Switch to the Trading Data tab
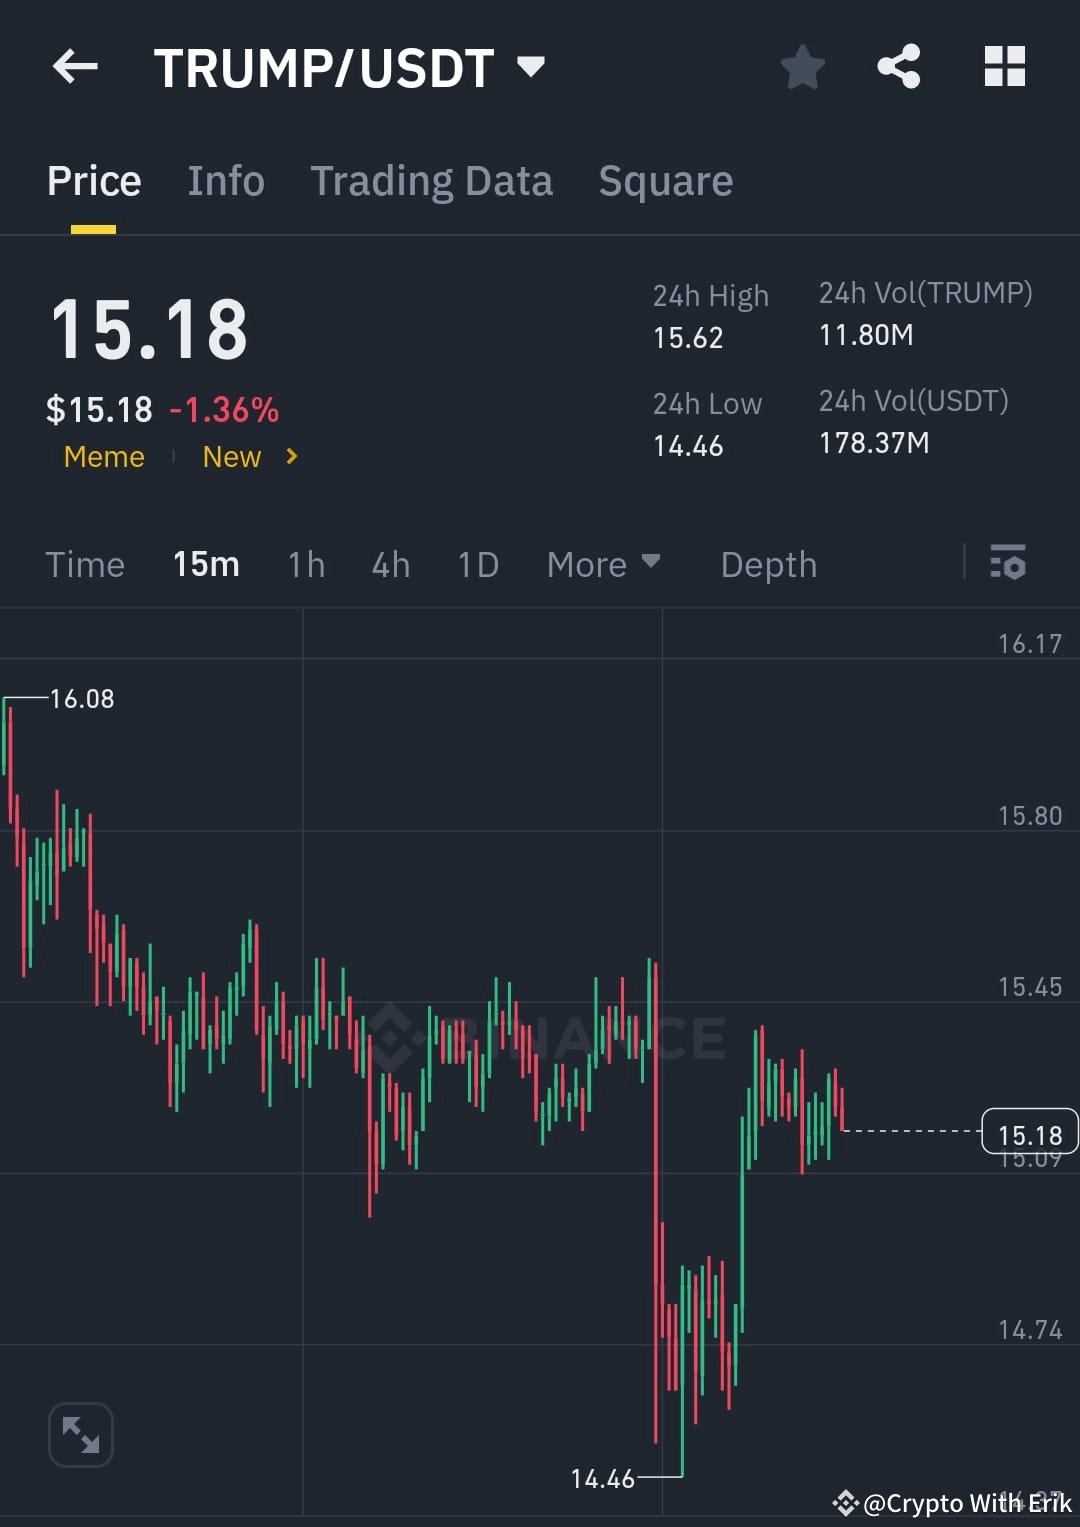 (432, 181)
